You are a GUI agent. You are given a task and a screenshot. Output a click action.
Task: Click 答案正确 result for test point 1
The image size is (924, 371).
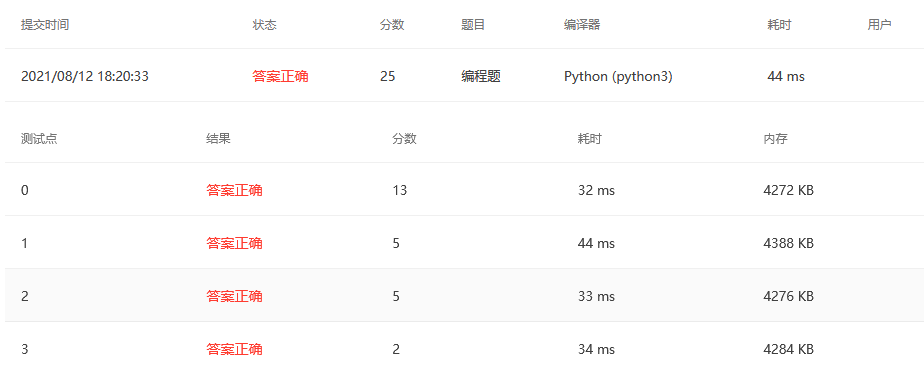[235, 243]
